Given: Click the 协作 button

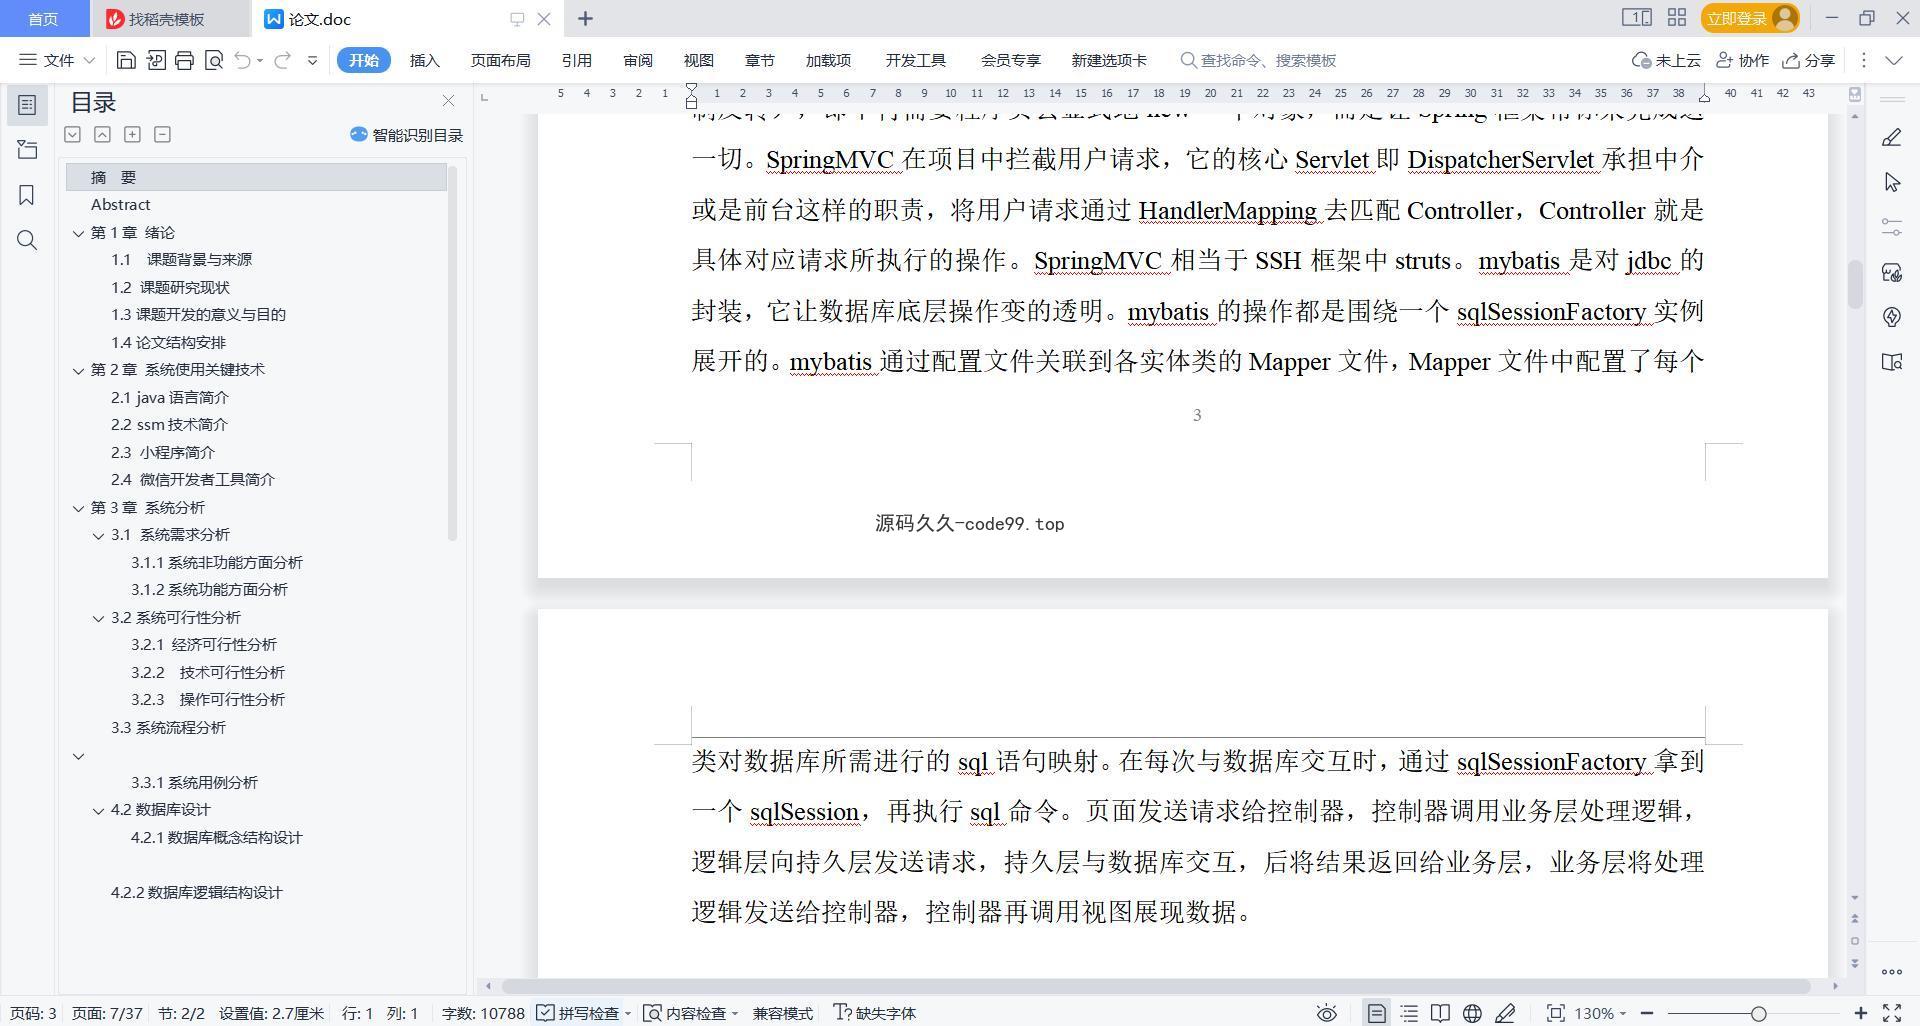Looking at the screenshot, I should (1743, 60).
